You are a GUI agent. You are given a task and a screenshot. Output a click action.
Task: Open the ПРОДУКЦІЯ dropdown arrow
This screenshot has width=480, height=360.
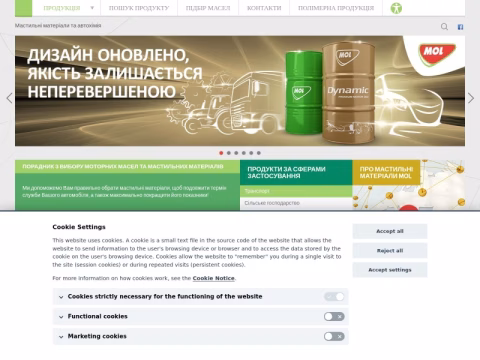tap(92, 8)
